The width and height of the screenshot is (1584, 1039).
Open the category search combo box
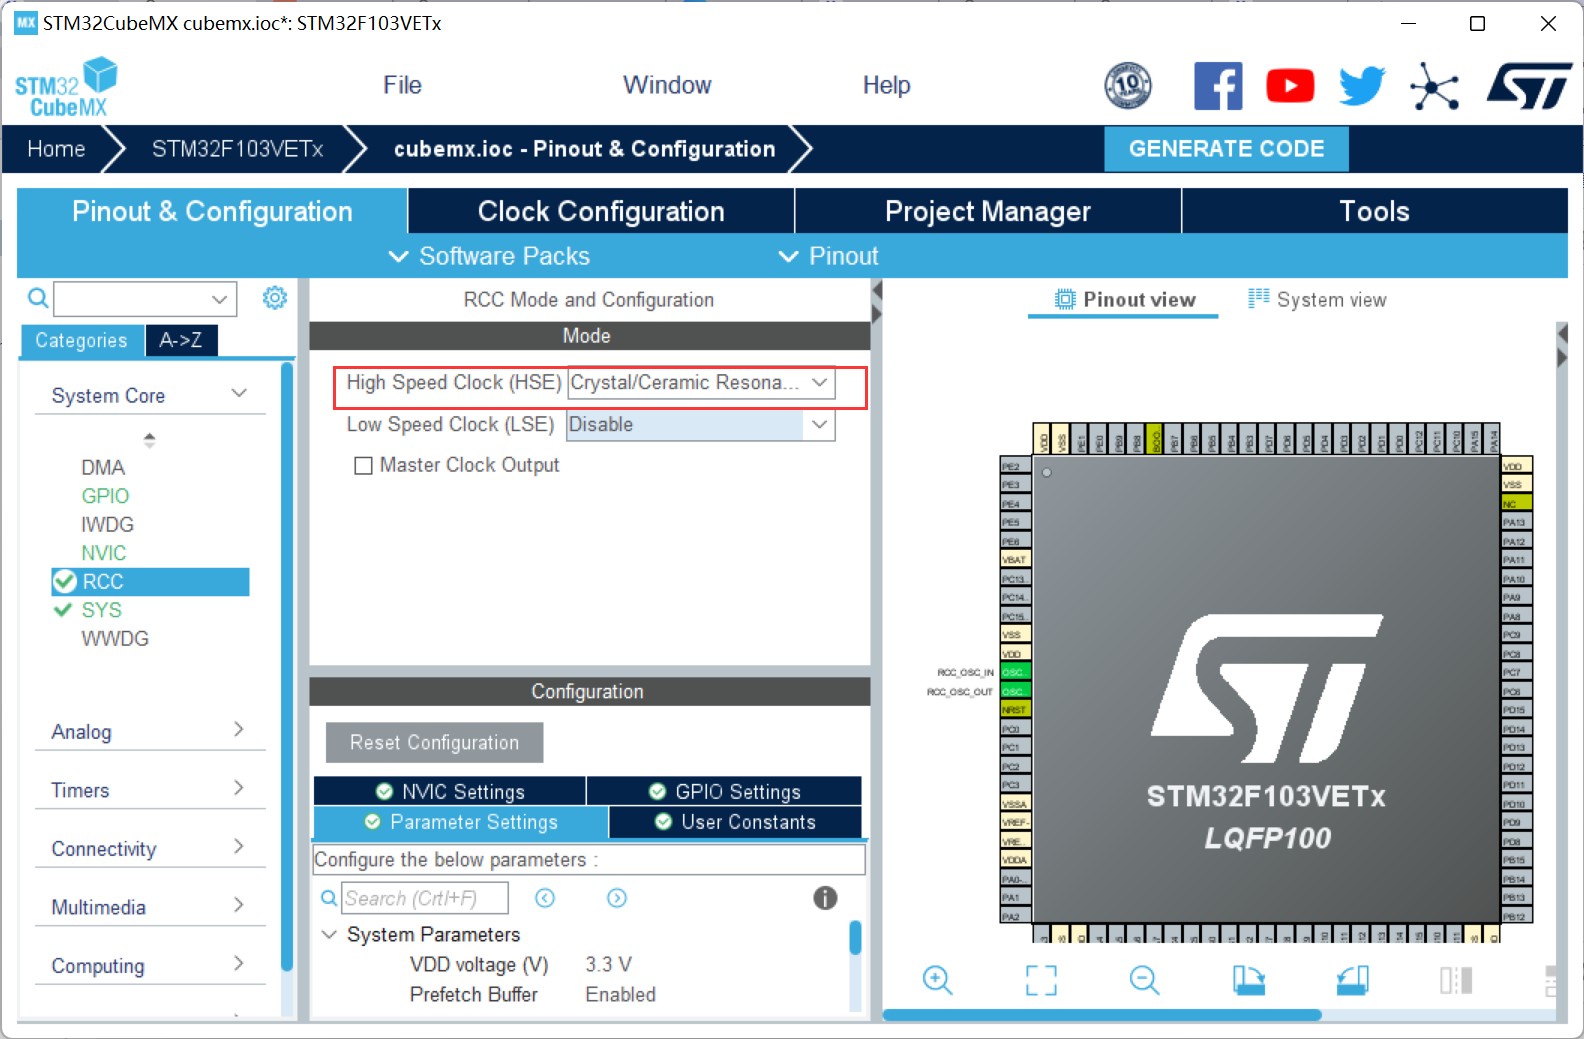(x=145, y=298)
